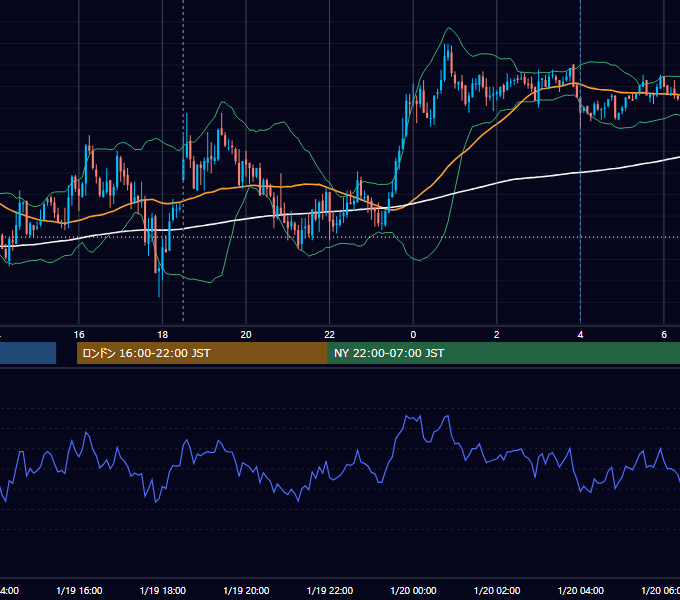The image size is (680, 600).
Task: Click the 22 hour label on the price chart axis
Action: click(330, 335)
